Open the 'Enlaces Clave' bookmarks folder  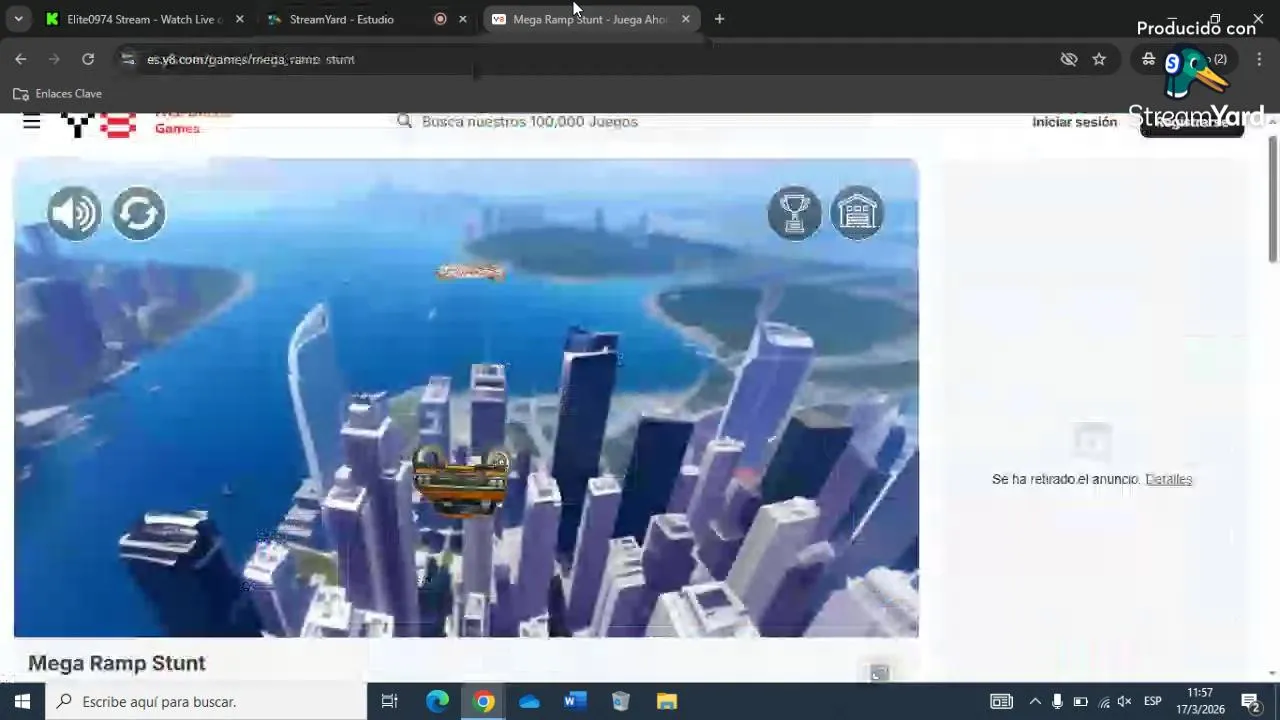click(57, 94)
